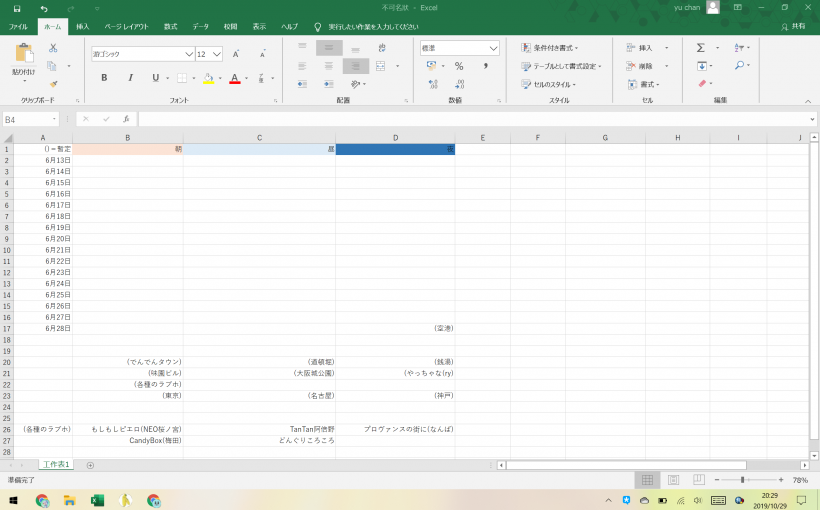Open the File (ファイル) tab
820x510 pixels.
click(18, 27)
